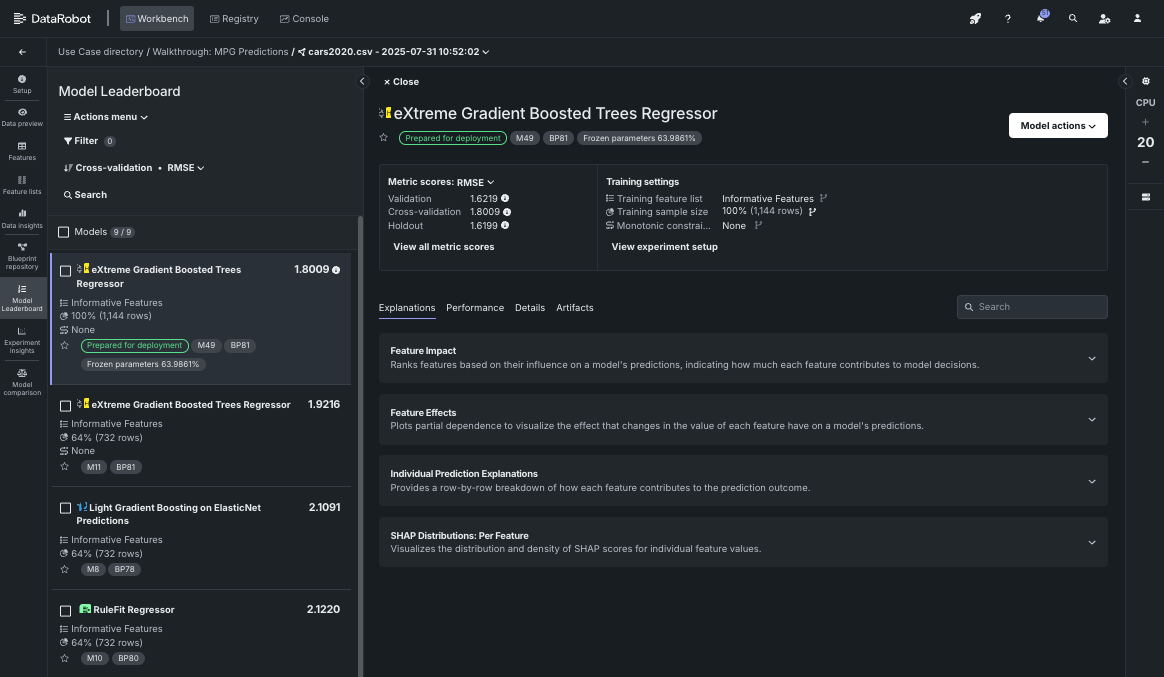1164x677 pixels.
Task: Star the RuleFit Regressor model
Action: 65,658
